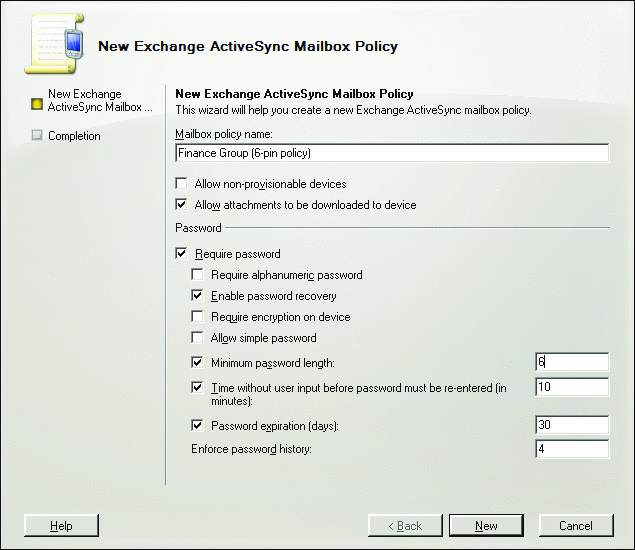The height and width of the screenshot is (550, 635).
Task: Tick Require encryption on device
Action: pos(197,316)
